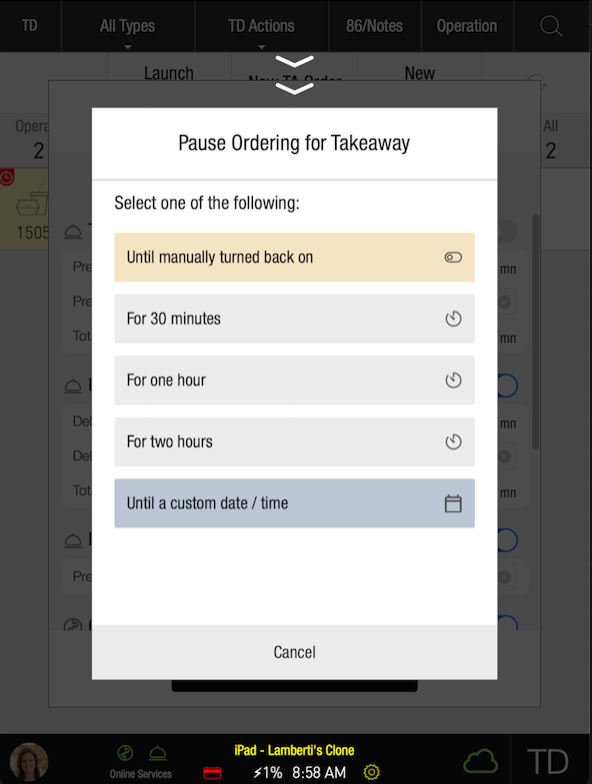Choose pause For one hour
The width and height of the screenshot is (592, 784).
pyautogui.click(x=294, y=380)
